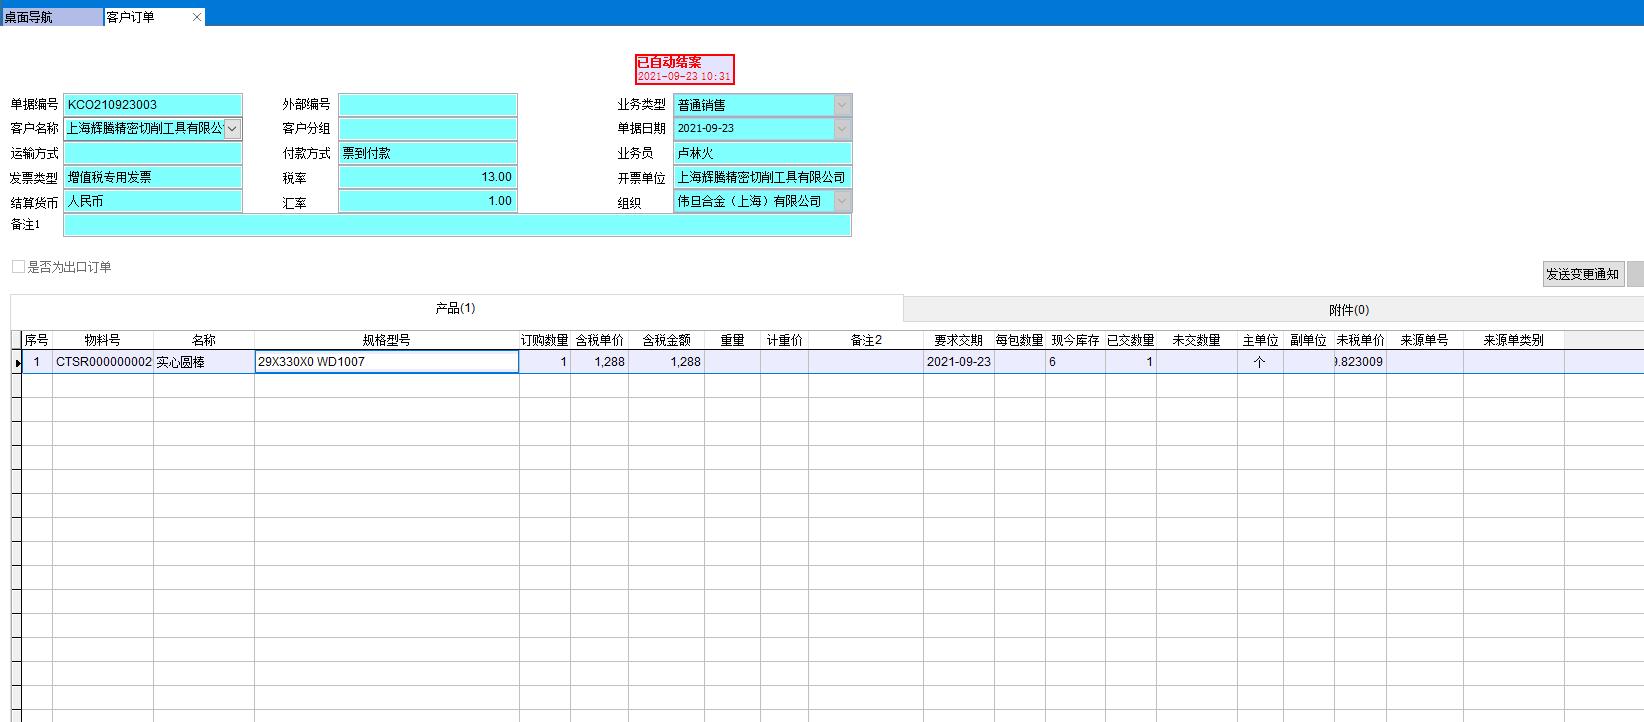Select the 产品(1) tab

(455, 309)
